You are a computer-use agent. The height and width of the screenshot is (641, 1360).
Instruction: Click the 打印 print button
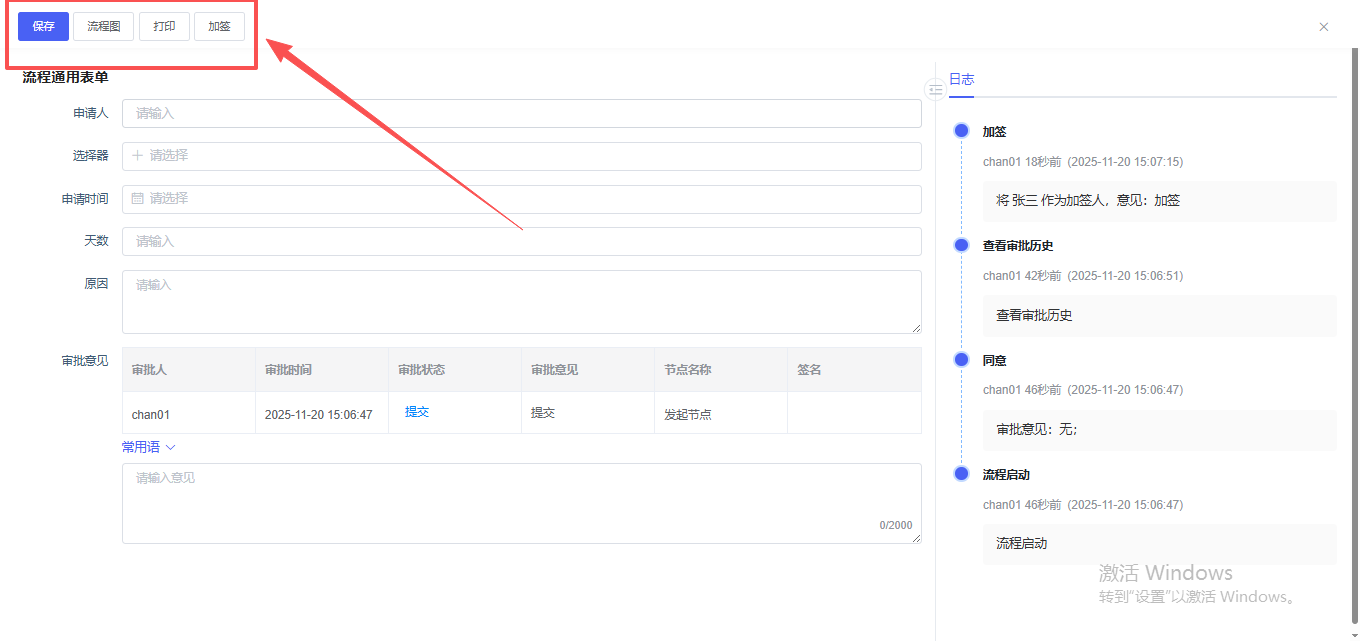pos(164,27)
